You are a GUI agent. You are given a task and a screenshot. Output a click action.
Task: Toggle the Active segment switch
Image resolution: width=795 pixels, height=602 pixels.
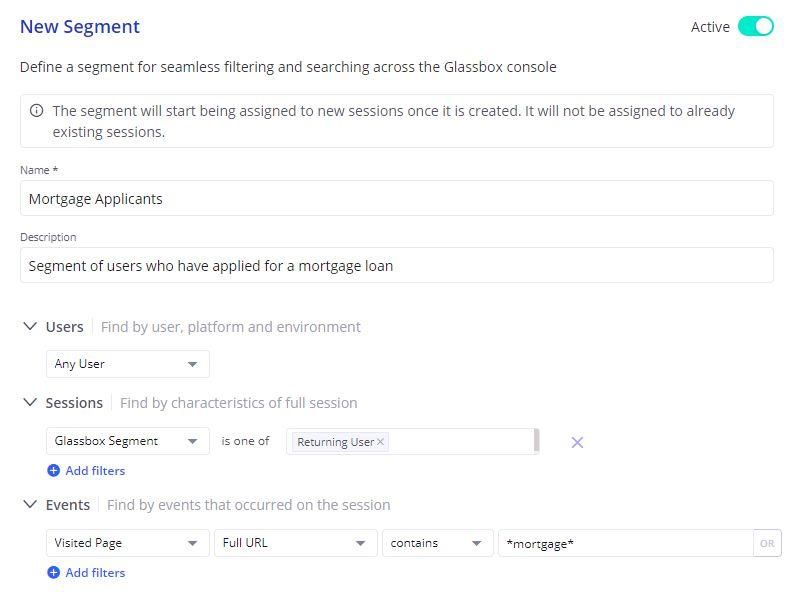[755, 27]
